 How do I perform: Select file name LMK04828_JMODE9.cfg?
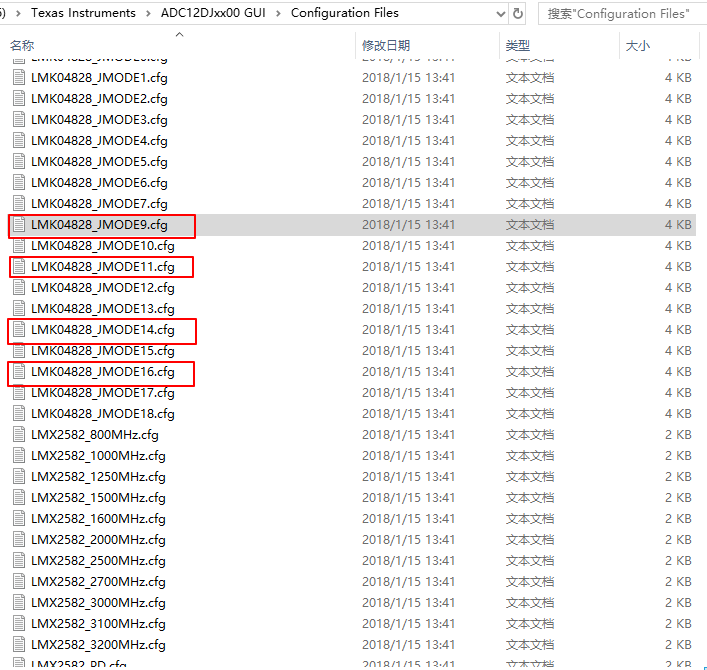point(99,225)
